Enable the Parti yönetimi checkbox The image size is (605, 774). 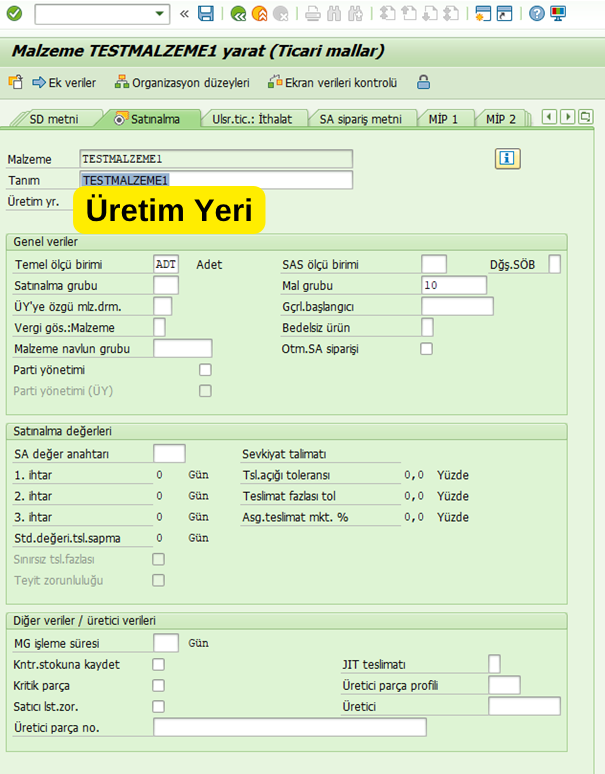pos(205,370)
